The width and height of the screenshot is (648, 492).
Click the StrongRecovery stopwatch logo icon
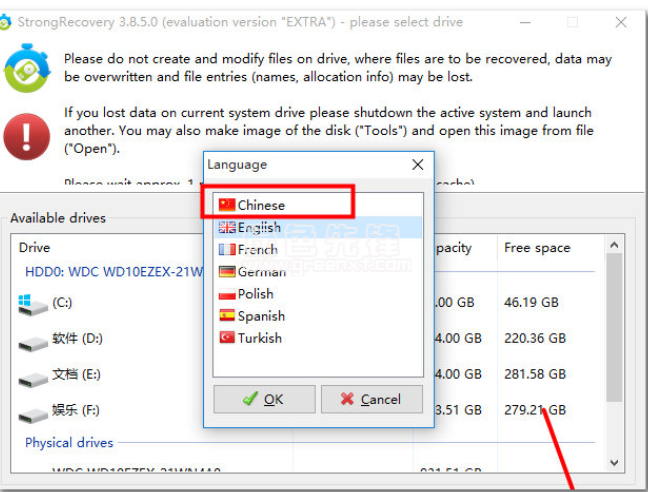(x=27, y=68)
